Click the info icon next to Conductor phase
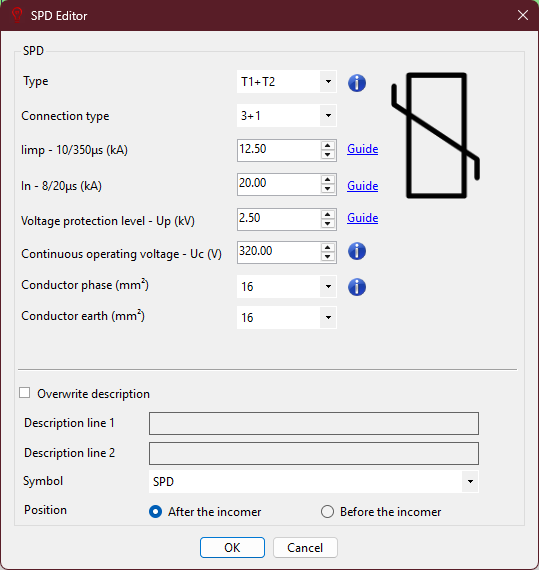539x570 pixels. [x=357, y=287]
